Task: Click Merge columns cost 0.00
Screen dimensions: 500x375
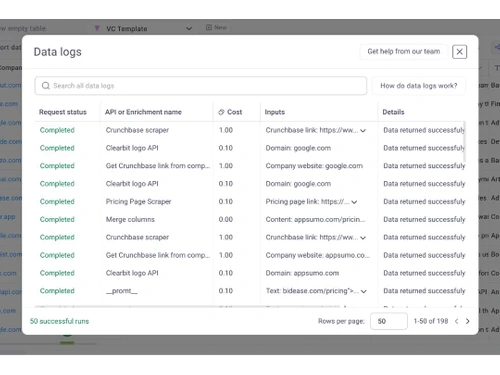Action: tap(226, 219)
